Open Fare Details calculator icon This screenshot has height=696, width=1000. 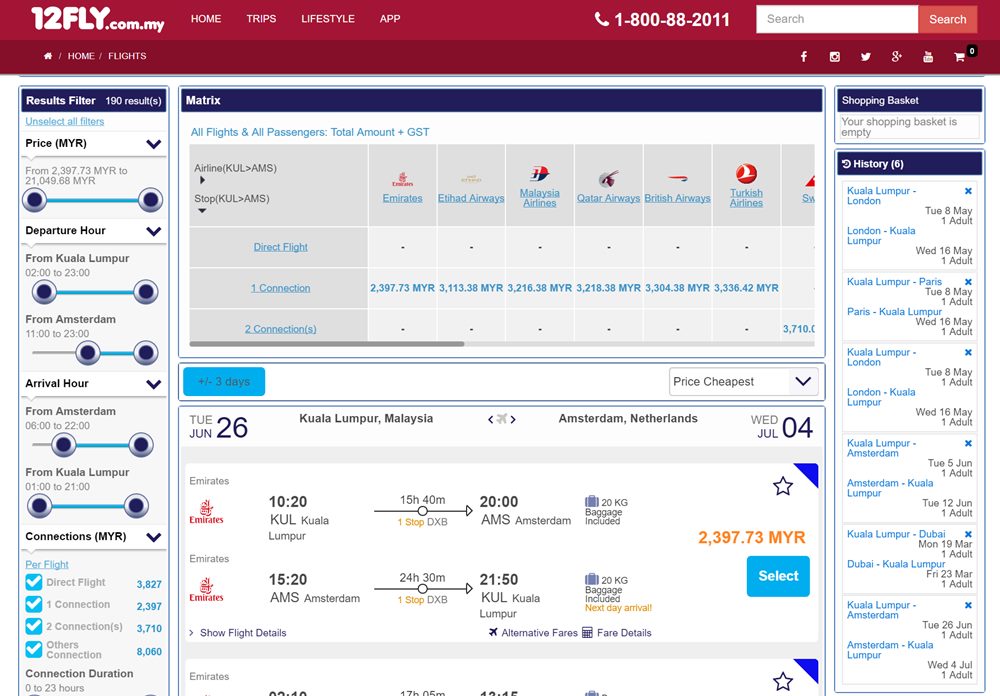click(x=587, y=632)
